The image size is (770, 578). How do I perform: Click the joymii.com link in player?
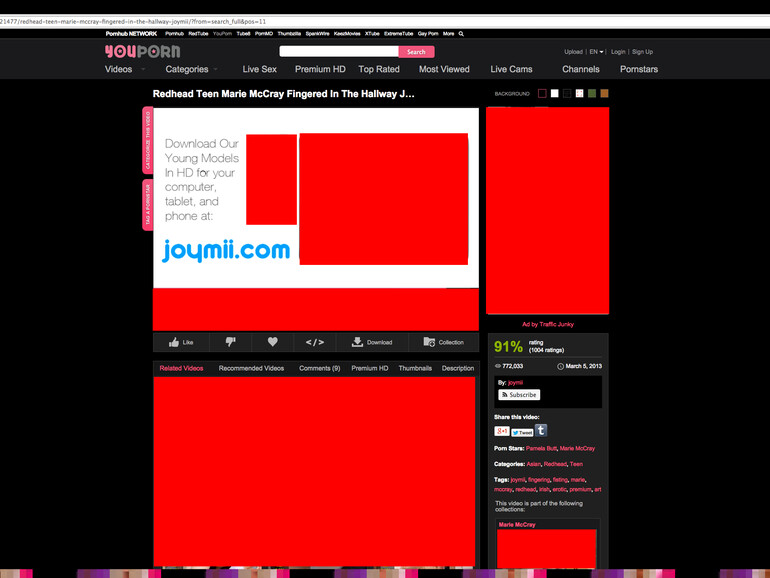226,250
